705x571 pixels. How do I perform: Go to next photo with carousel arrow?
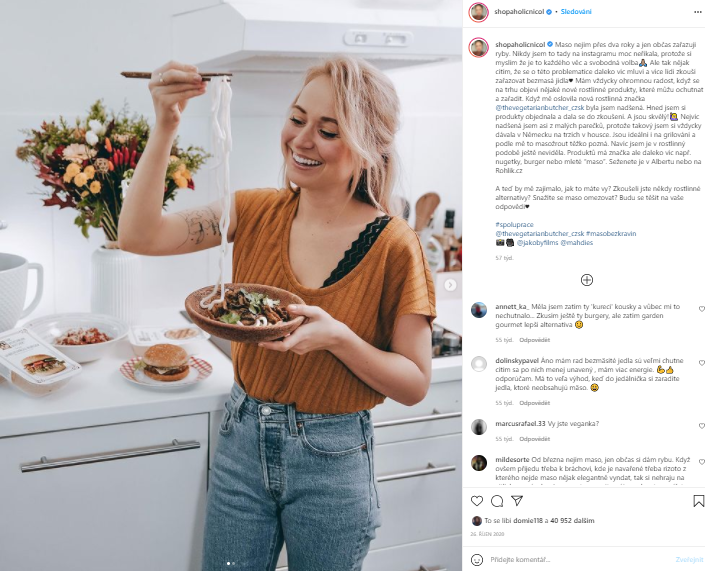[450, 285]
